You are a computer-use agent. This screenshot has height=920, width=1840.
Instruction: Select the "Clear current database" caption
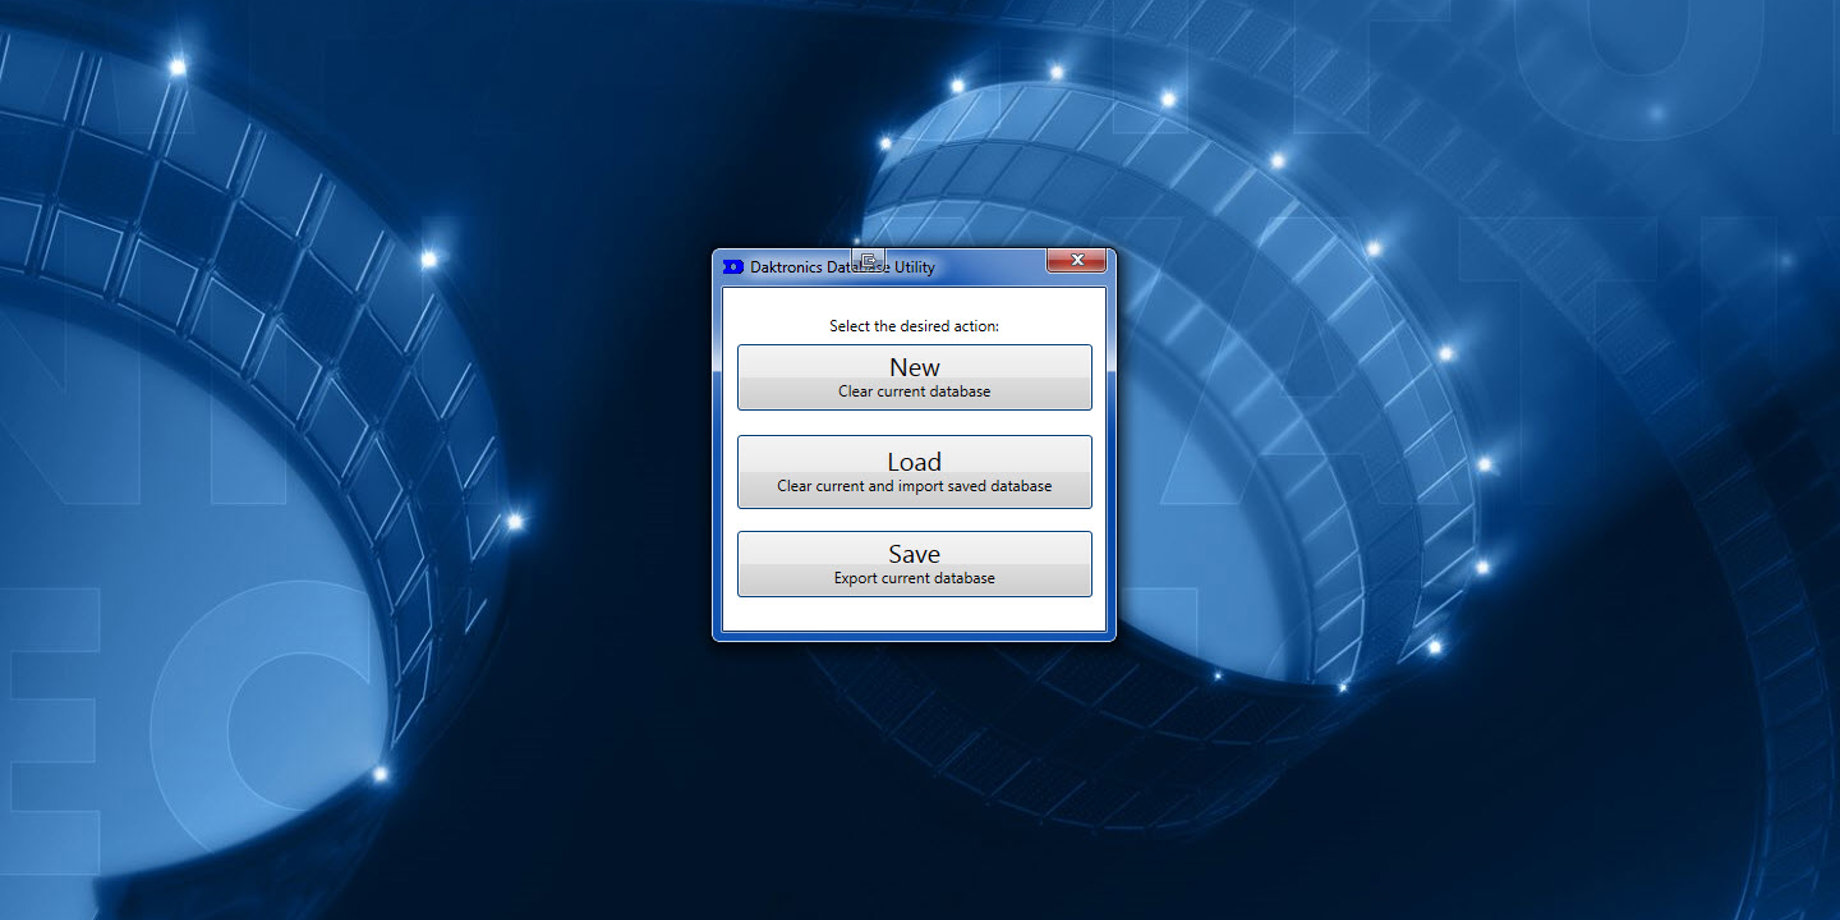click(x=914, y=392)
